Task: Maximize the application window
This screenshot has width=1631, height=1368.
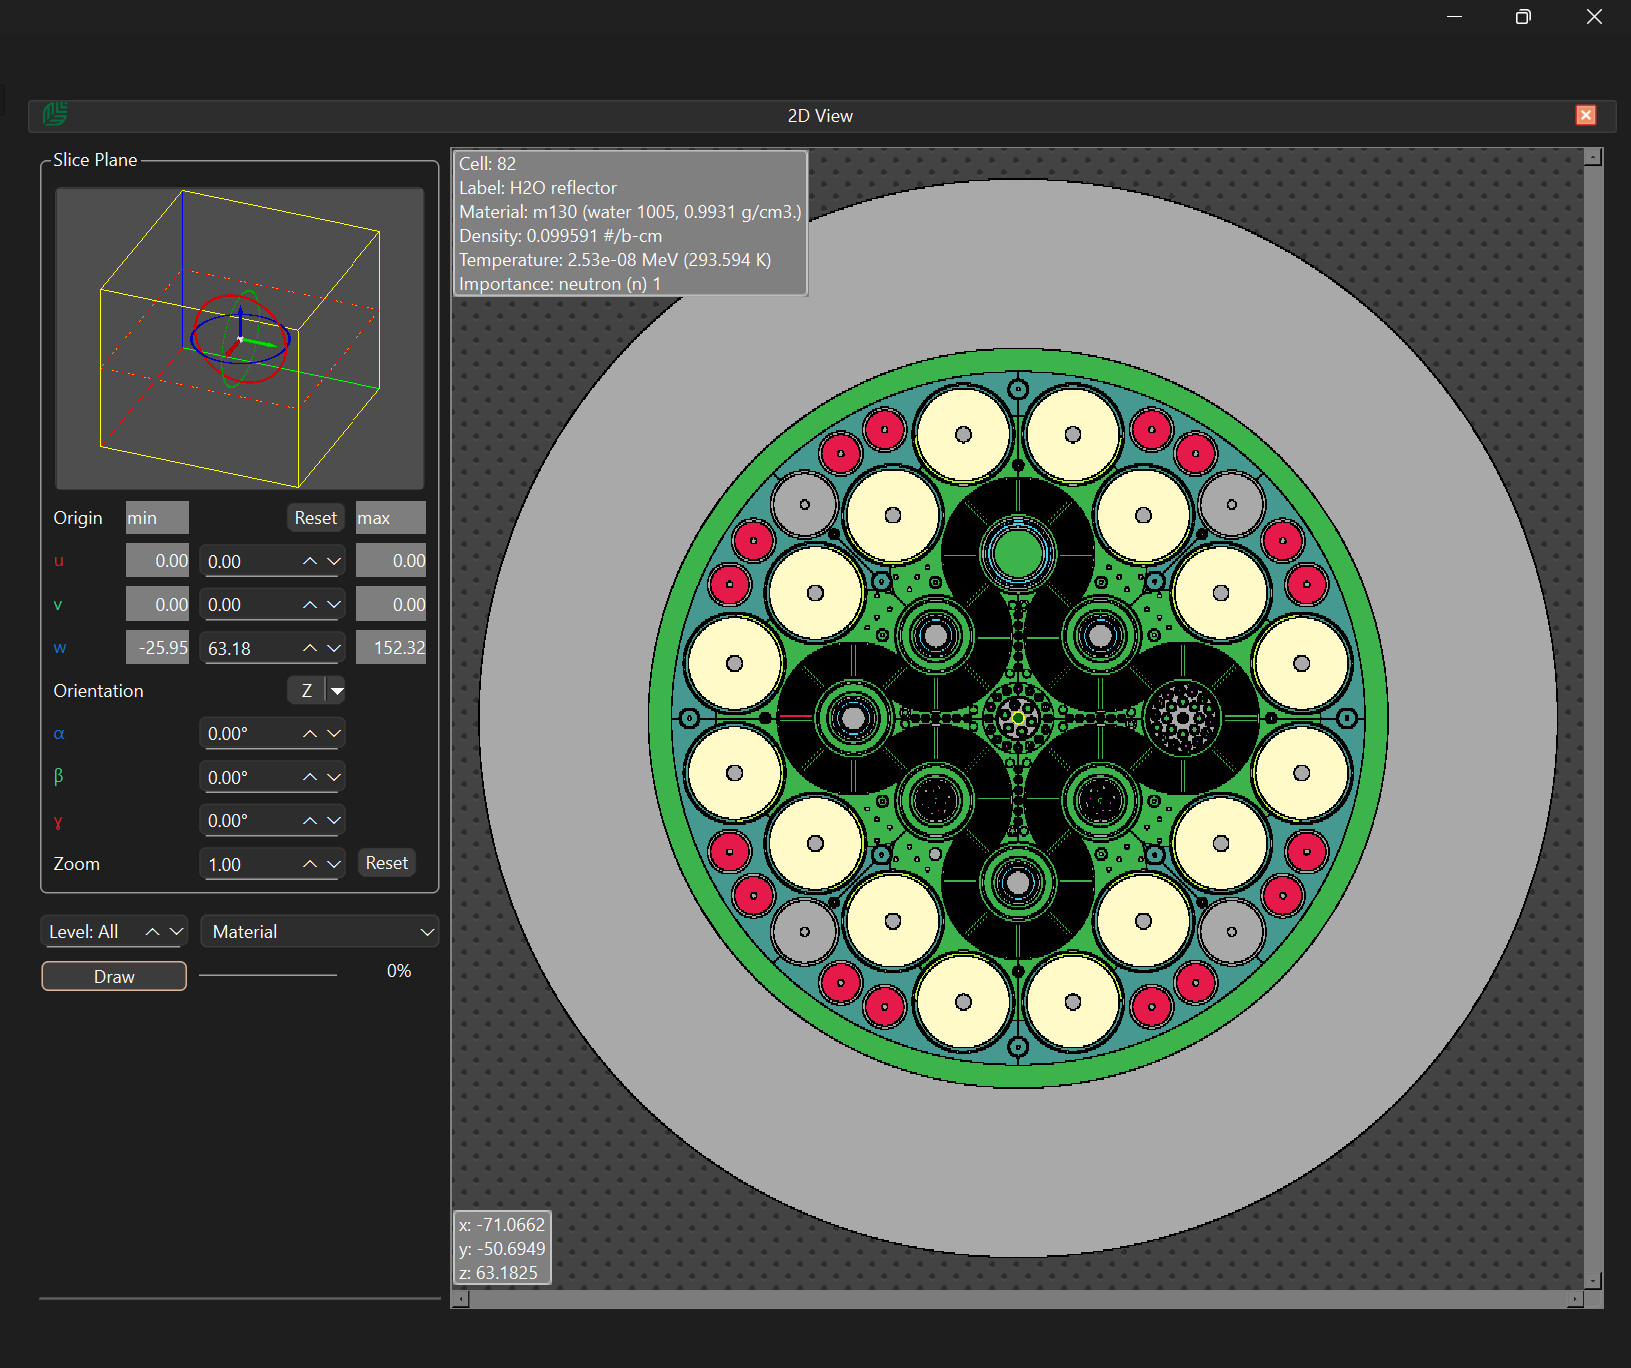Action: point(1523,17)
